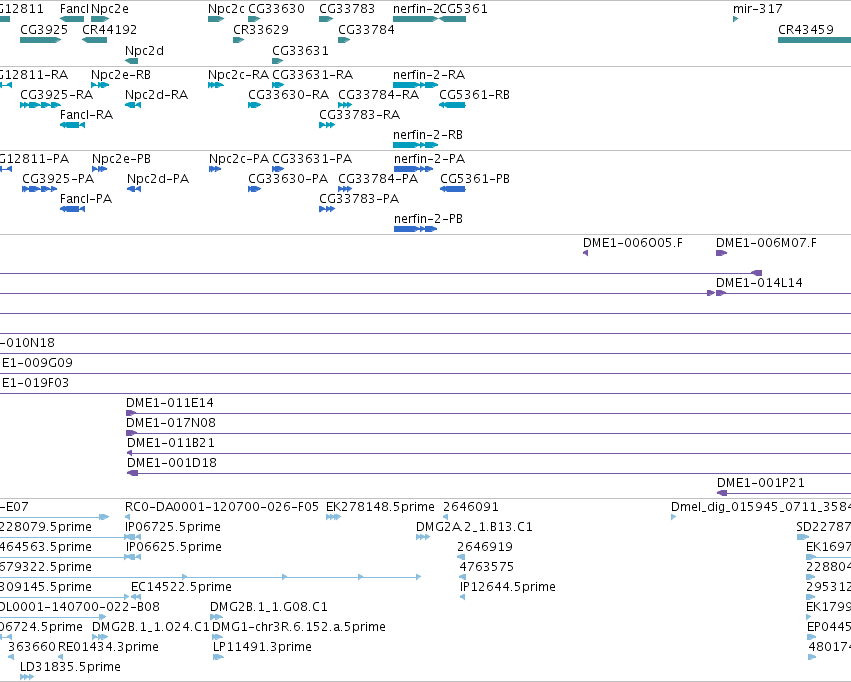
Task: Select the Dmel_dig_015945 EST marker
Action: [674, 517]
